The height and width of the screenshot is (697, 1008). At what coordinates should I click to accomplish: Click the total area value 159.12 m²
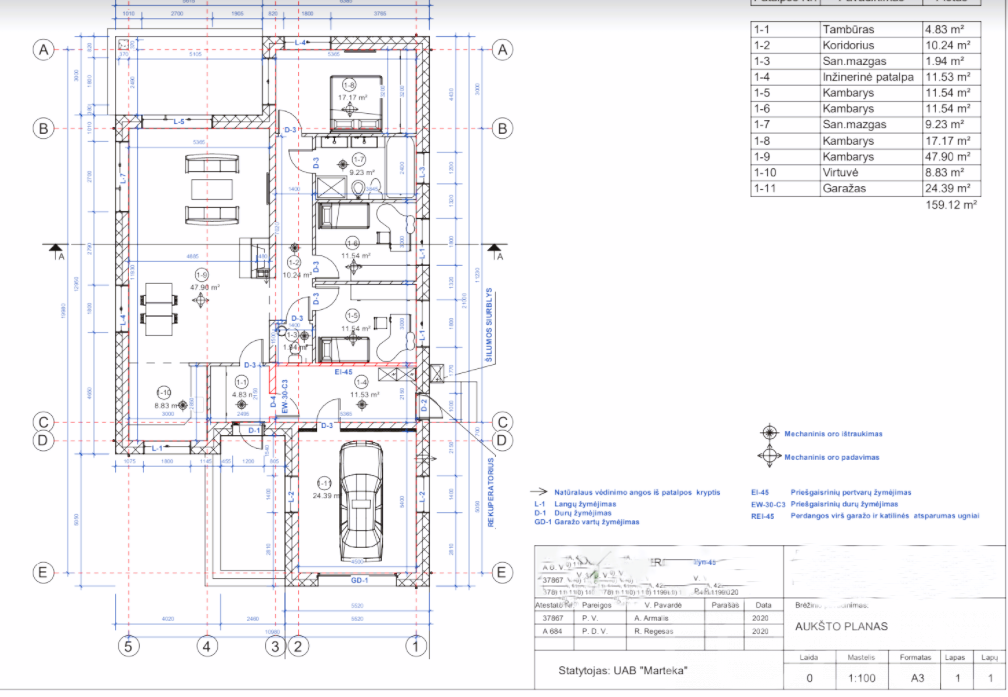coord(951,205)
